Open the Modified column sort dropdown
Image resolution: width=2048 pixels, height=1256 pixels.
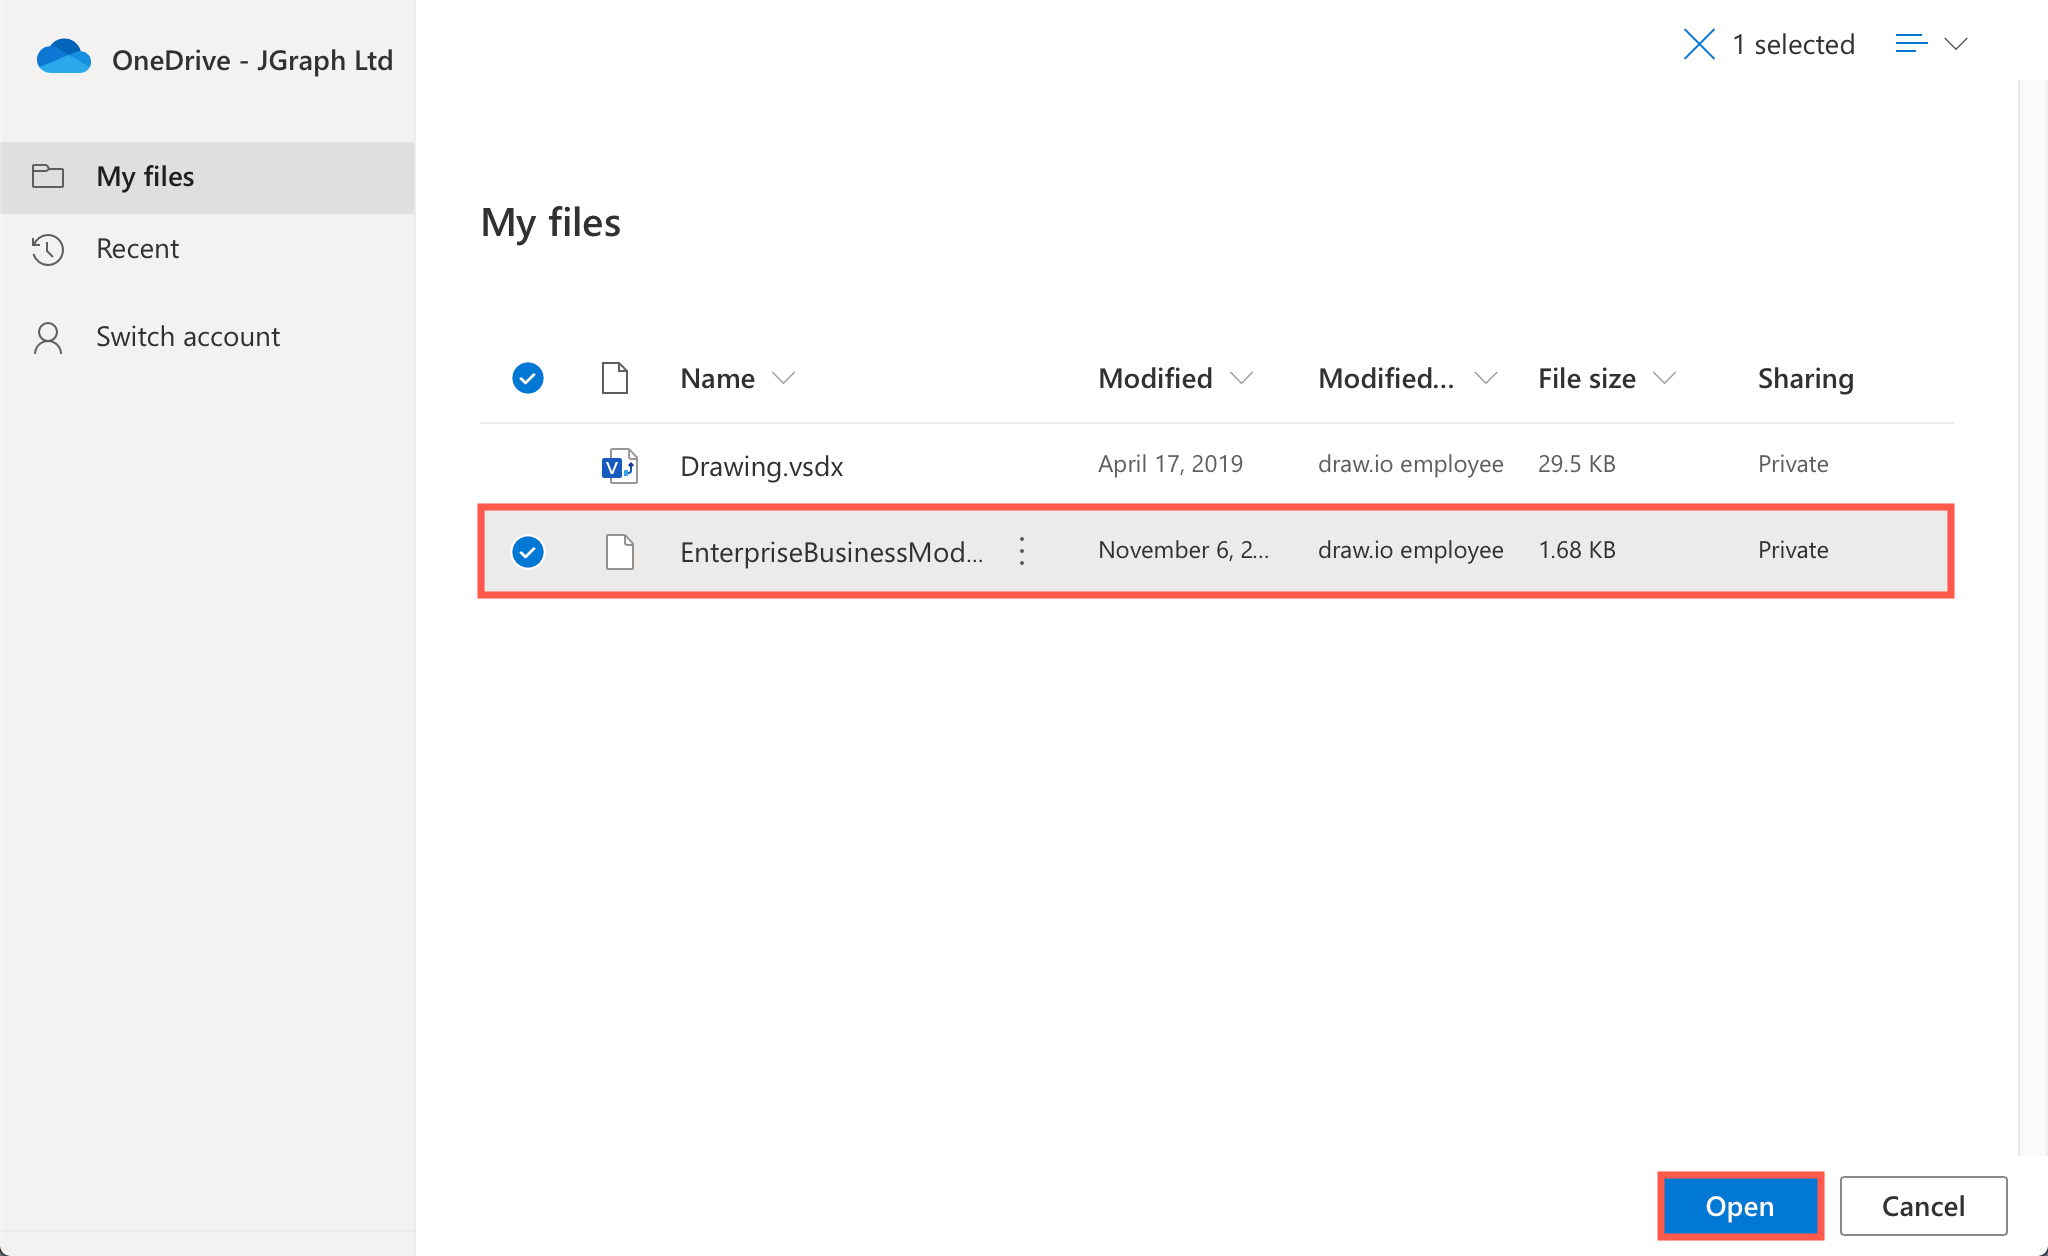pos(1242,378)
